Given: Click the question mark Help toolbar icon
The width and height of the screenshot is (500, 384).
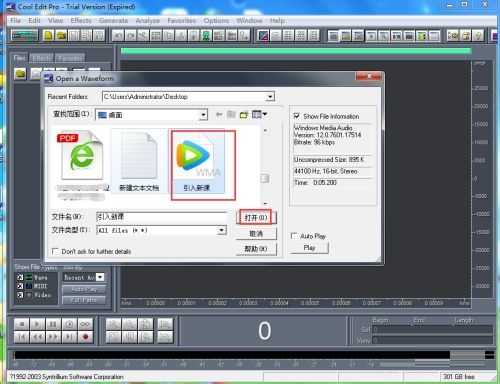Looking at the screenshot, I should click(x=478, y=35).
